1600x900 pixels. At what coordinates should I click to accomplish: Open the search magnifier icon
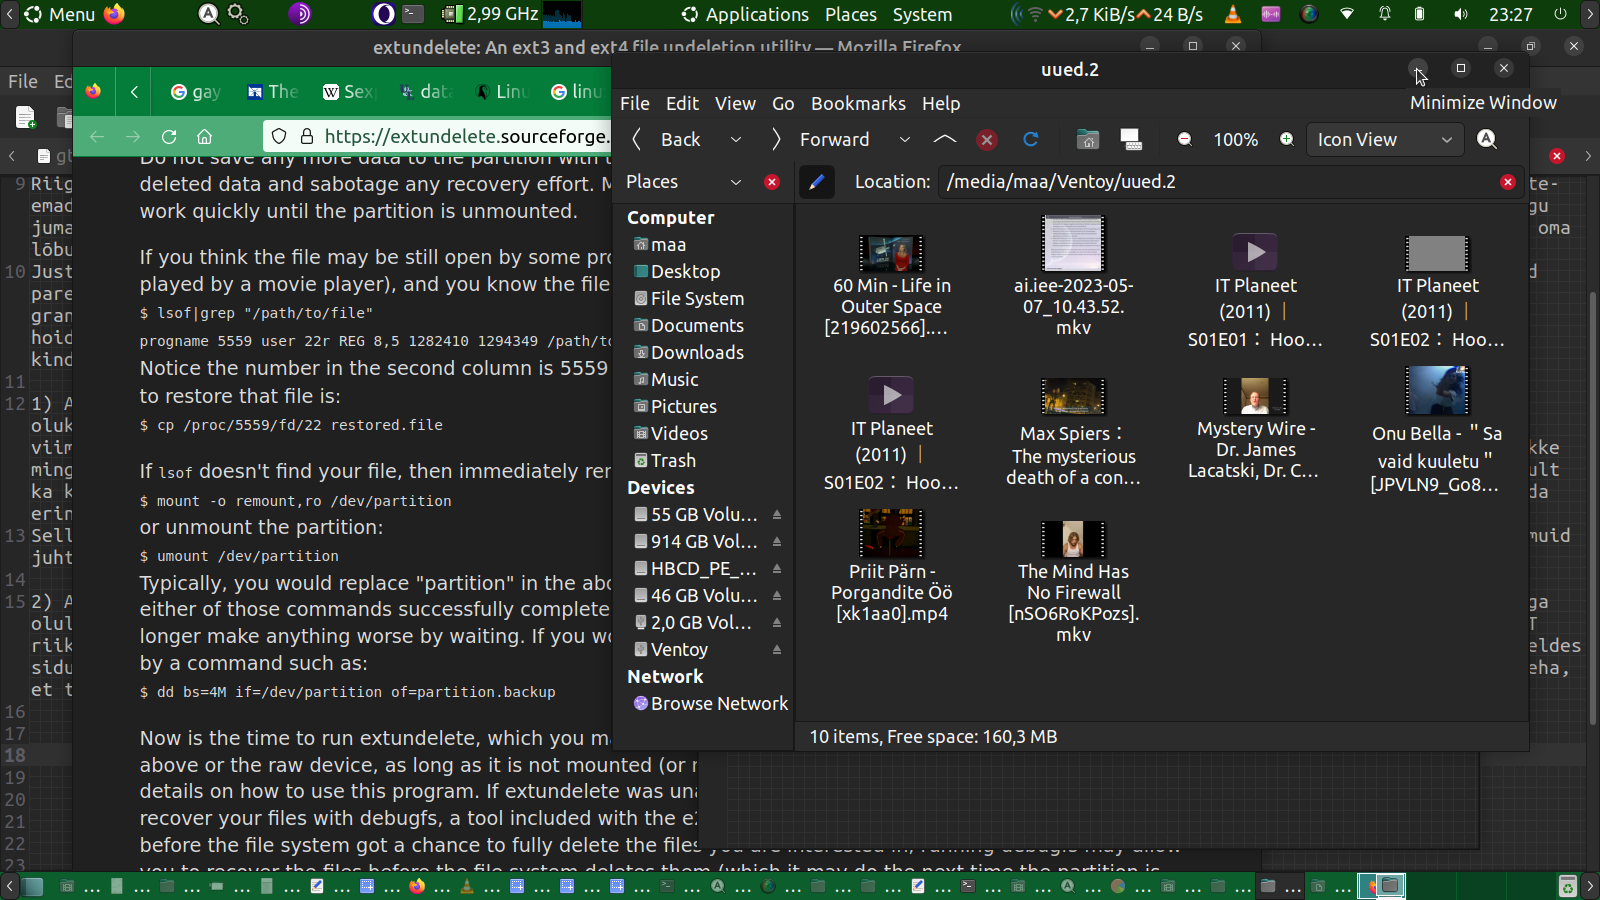point(1487,140)
